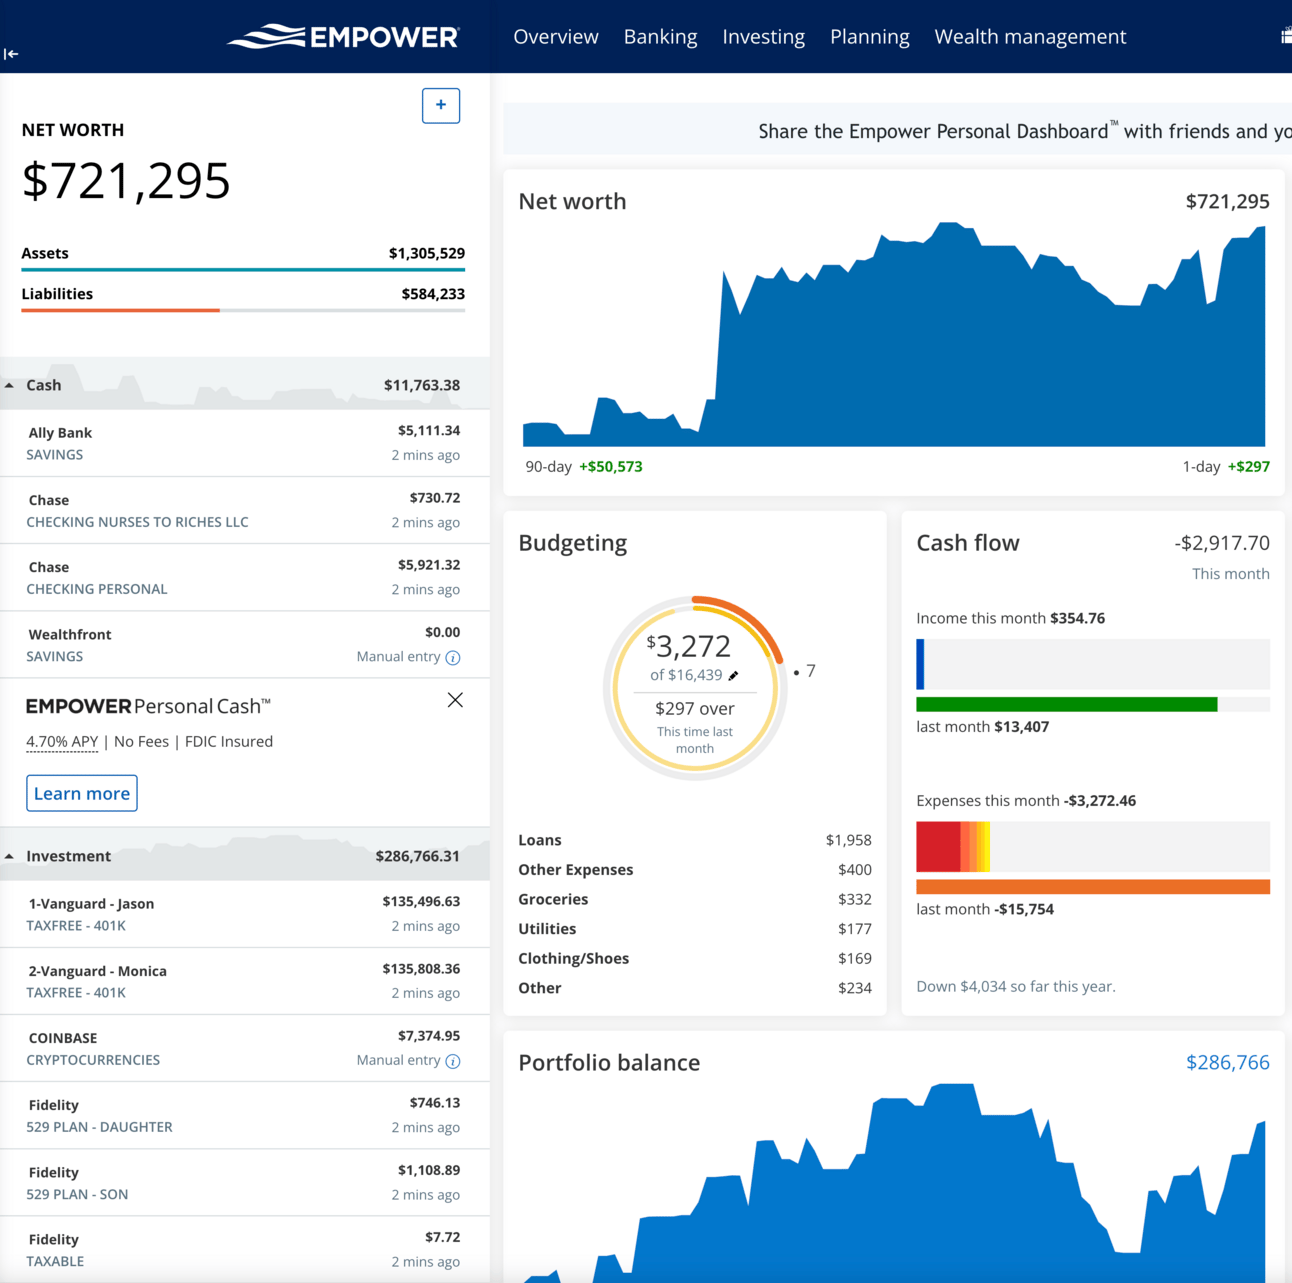This screenshot has height=1283, width=1292.
Task: Click the "Expenses this month -$3,272.46" label
Action: pyautogui.click(x=1026, y=801)
